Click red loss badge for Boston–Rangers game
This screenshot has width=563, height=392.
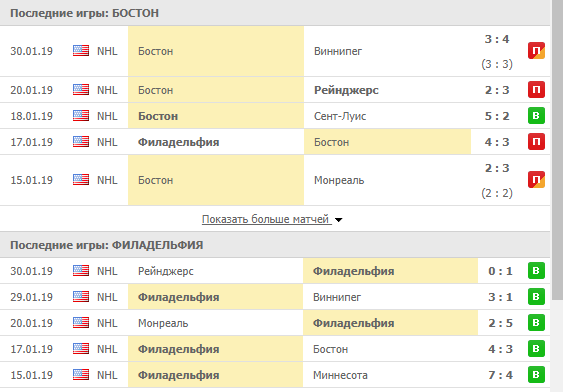click(536, 90)
